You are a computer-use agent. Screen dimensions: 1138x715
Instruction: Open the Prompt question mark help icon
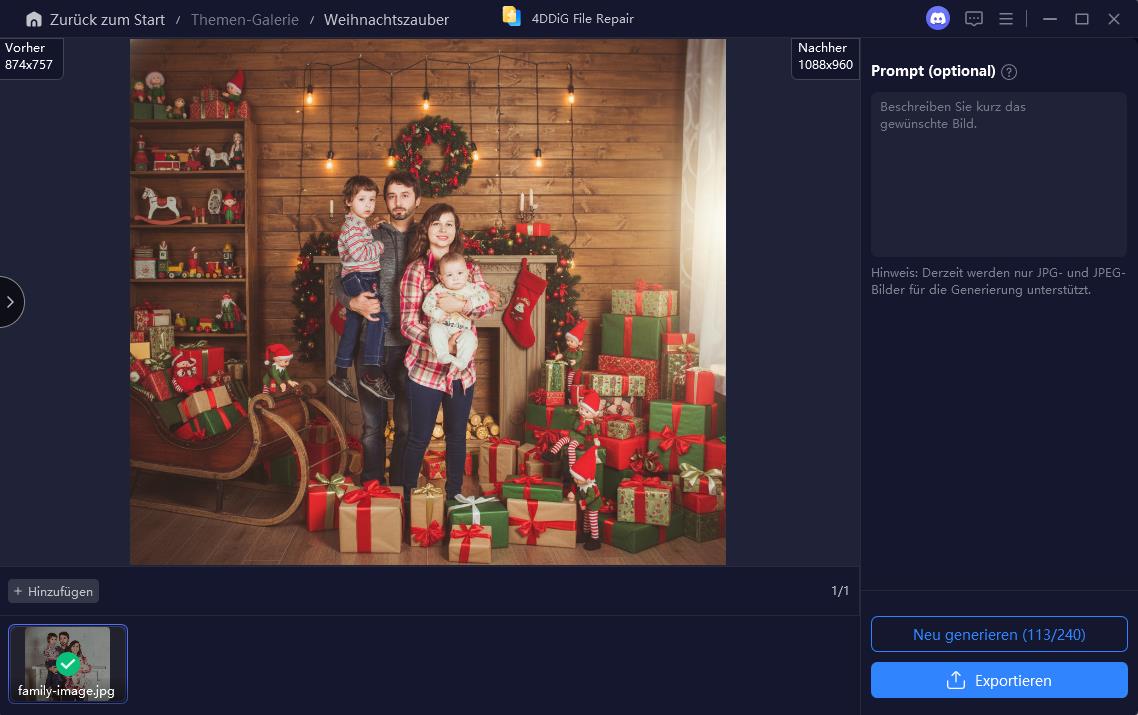pos(1009,71)
